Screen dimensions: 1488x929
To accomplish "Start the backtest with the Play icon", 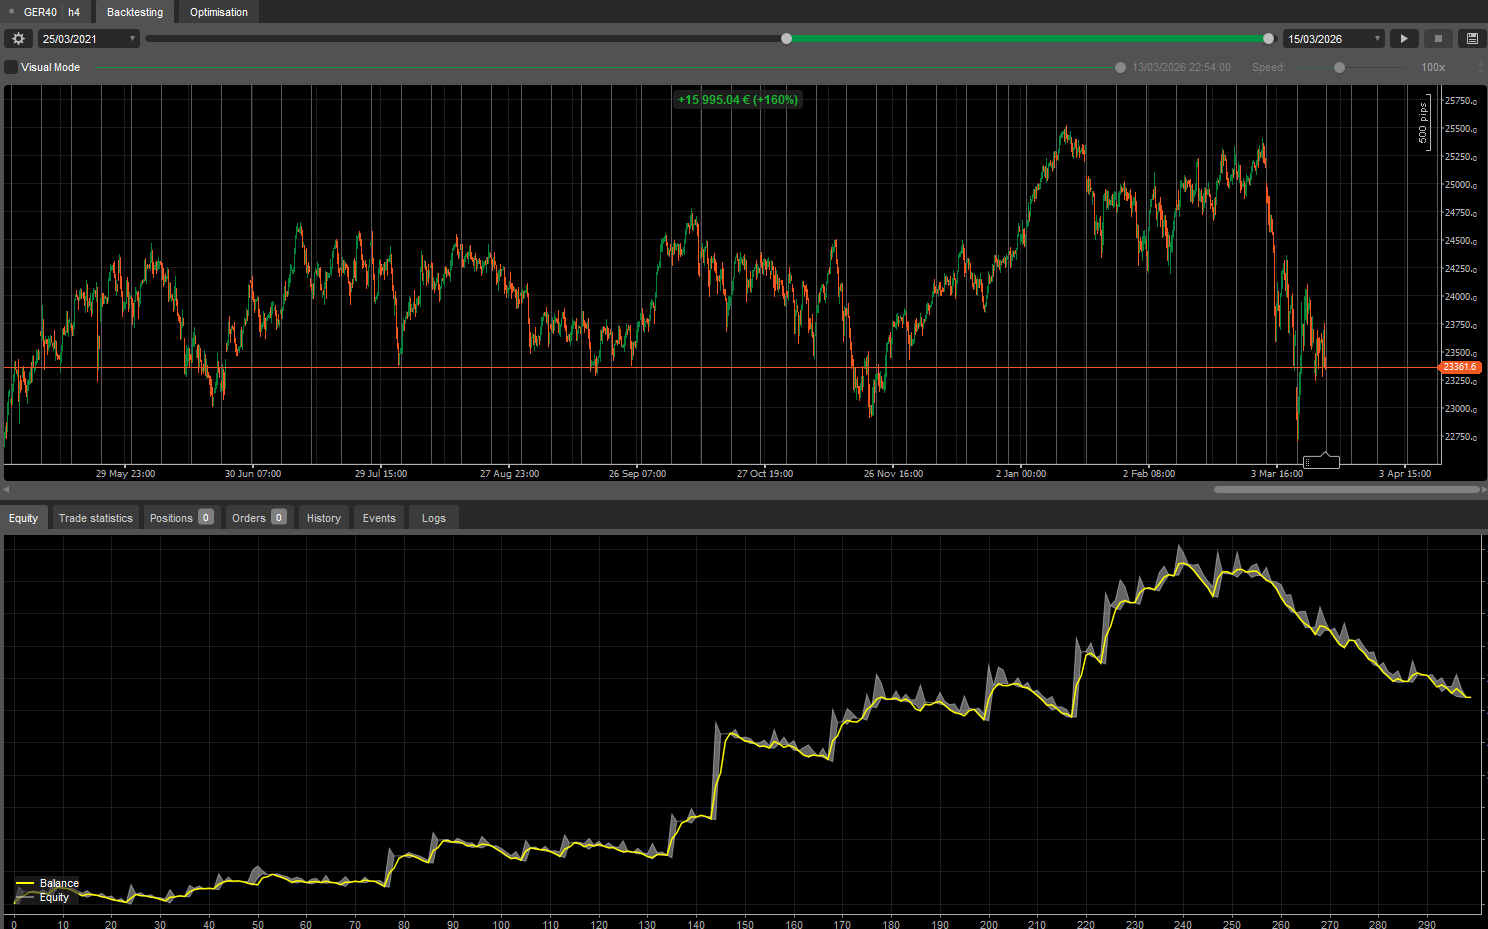I will (x=1404, y=38).
